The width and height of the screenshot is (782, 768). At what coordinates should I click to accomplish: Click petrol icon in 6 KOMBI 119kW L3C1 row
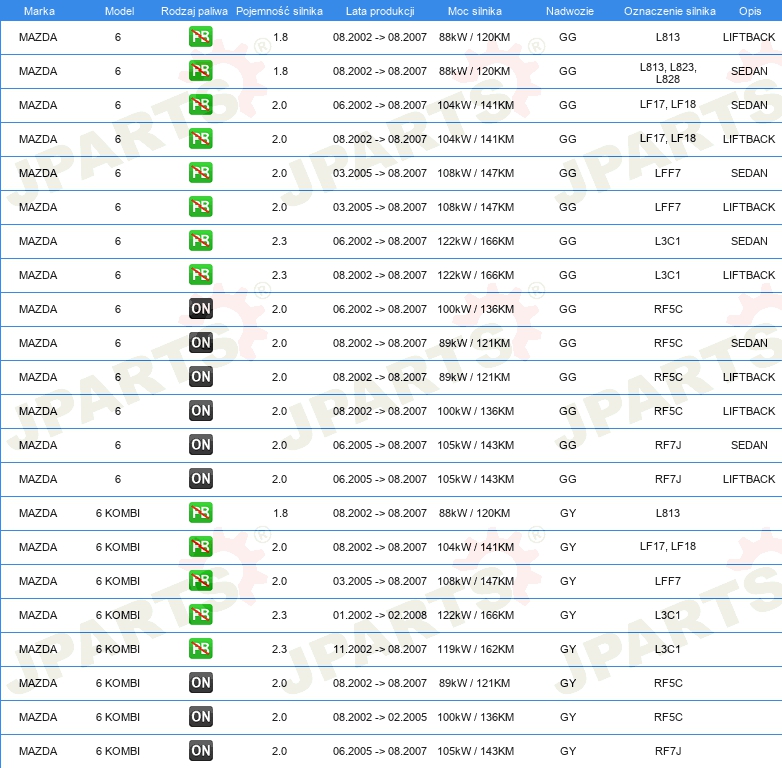(200, 649)
